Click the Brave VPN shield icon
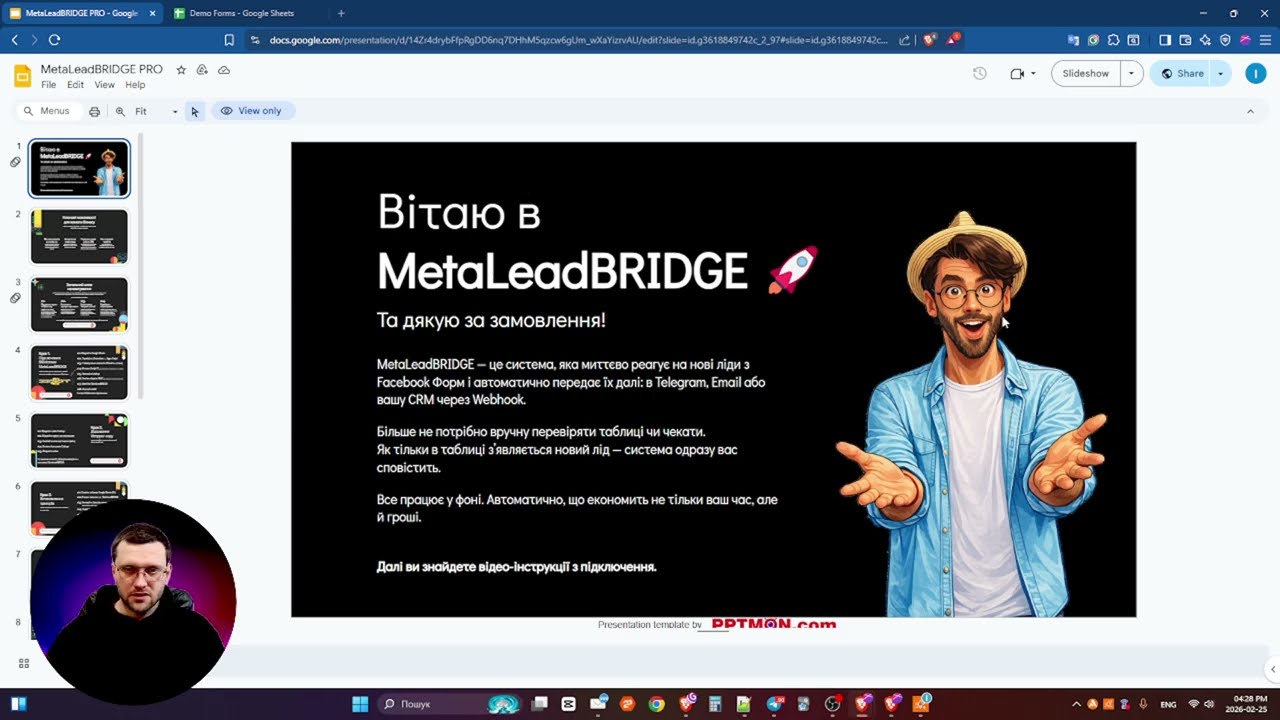This screenshot has height=720, width=1280. pos(1225,40)
